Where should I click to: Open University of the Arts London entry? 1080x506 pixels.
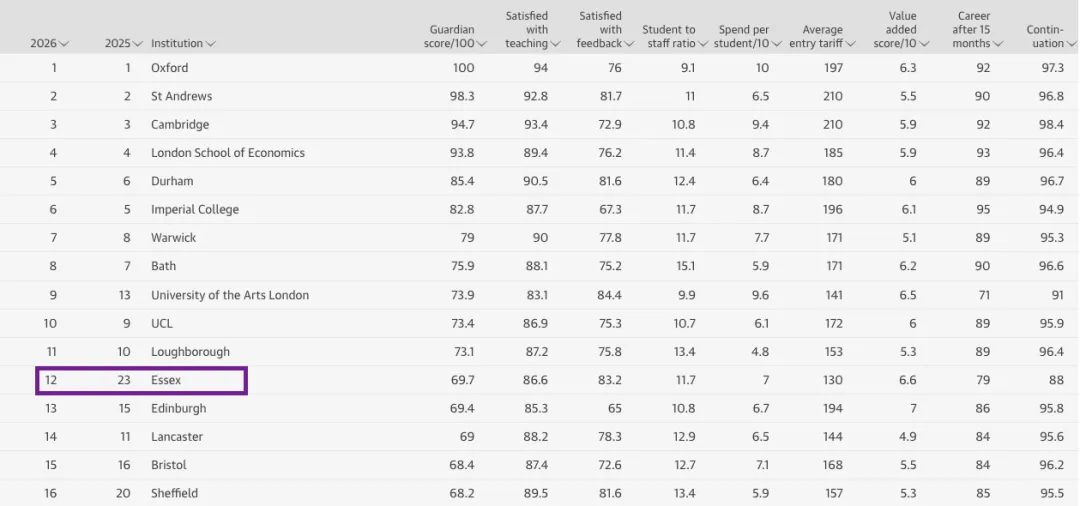[229, 295]
